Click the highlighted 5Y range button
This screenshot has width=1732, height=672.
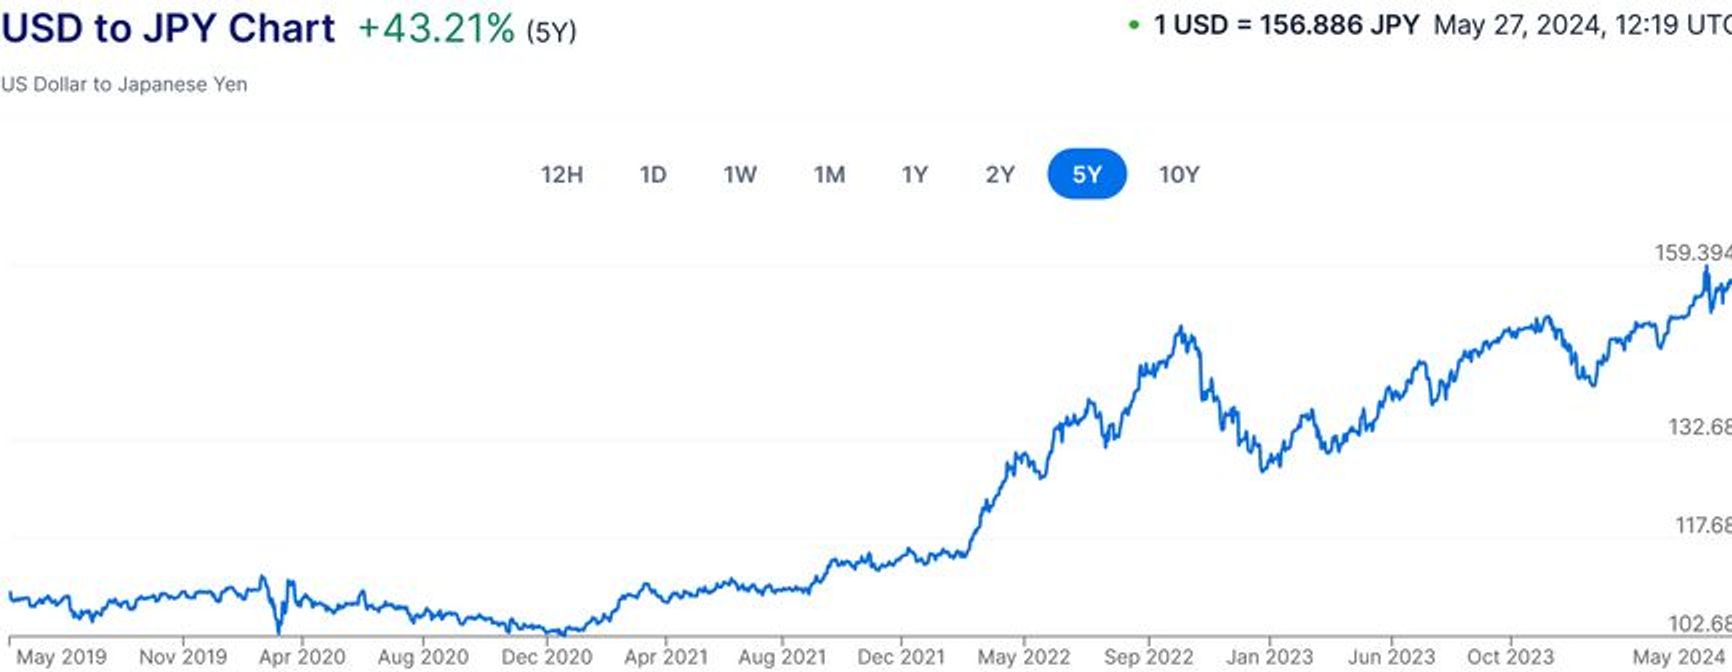1086,174
